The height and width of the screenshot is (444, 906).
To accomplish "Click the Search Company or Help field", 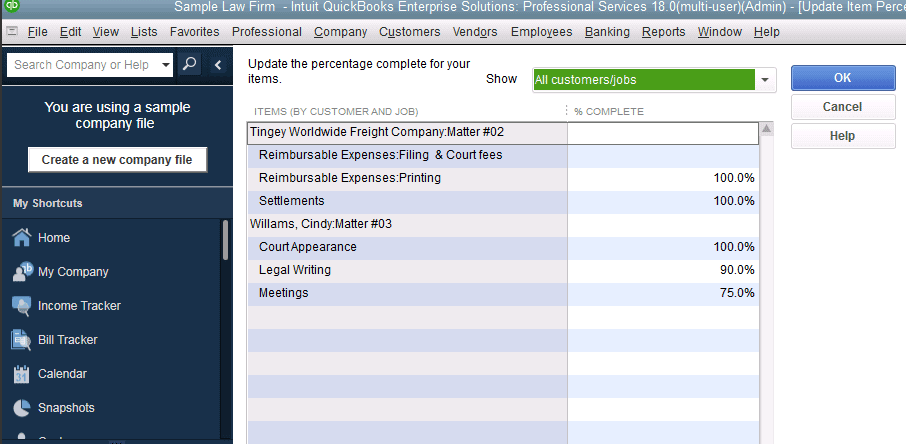I will 83,65.
